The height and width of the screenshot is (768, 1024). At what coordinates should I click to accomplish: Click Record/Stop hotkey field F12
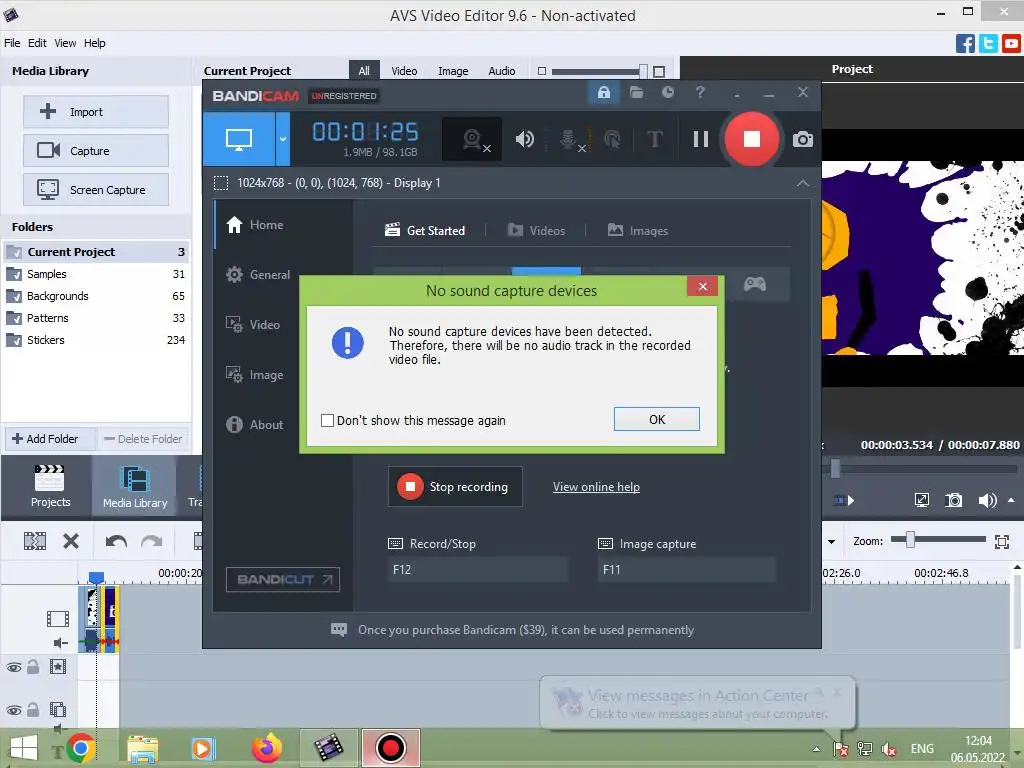478,569
